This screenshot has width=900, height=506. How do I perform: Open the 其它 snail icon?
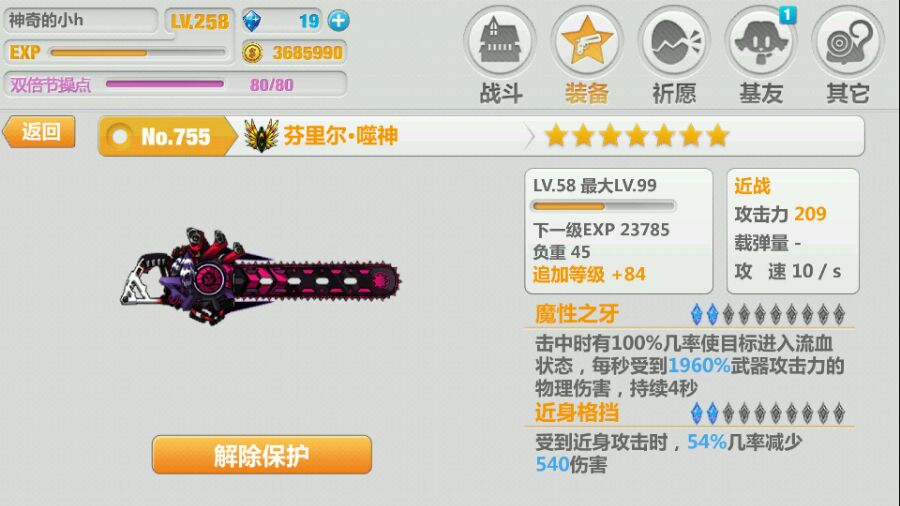pyautogui.click(x=848, y=41)
